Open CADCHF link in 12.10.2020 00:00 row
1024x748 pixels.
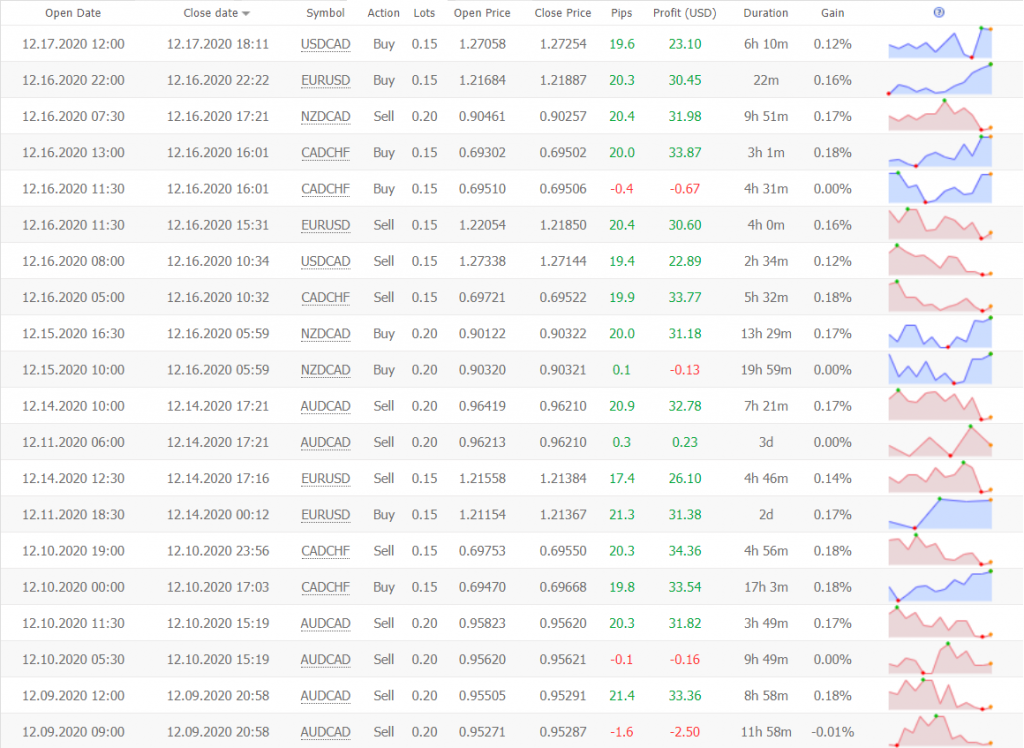pyautogui.click(x=325, y=587)
